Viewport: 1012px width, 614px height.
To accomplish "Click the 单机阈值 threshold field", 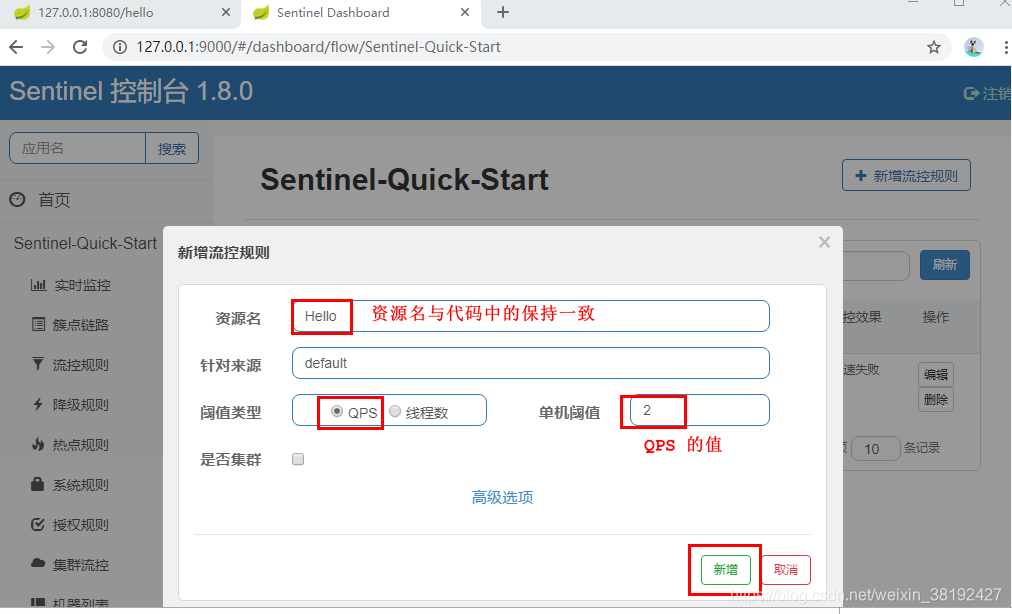I will click(x=700, y=410).
